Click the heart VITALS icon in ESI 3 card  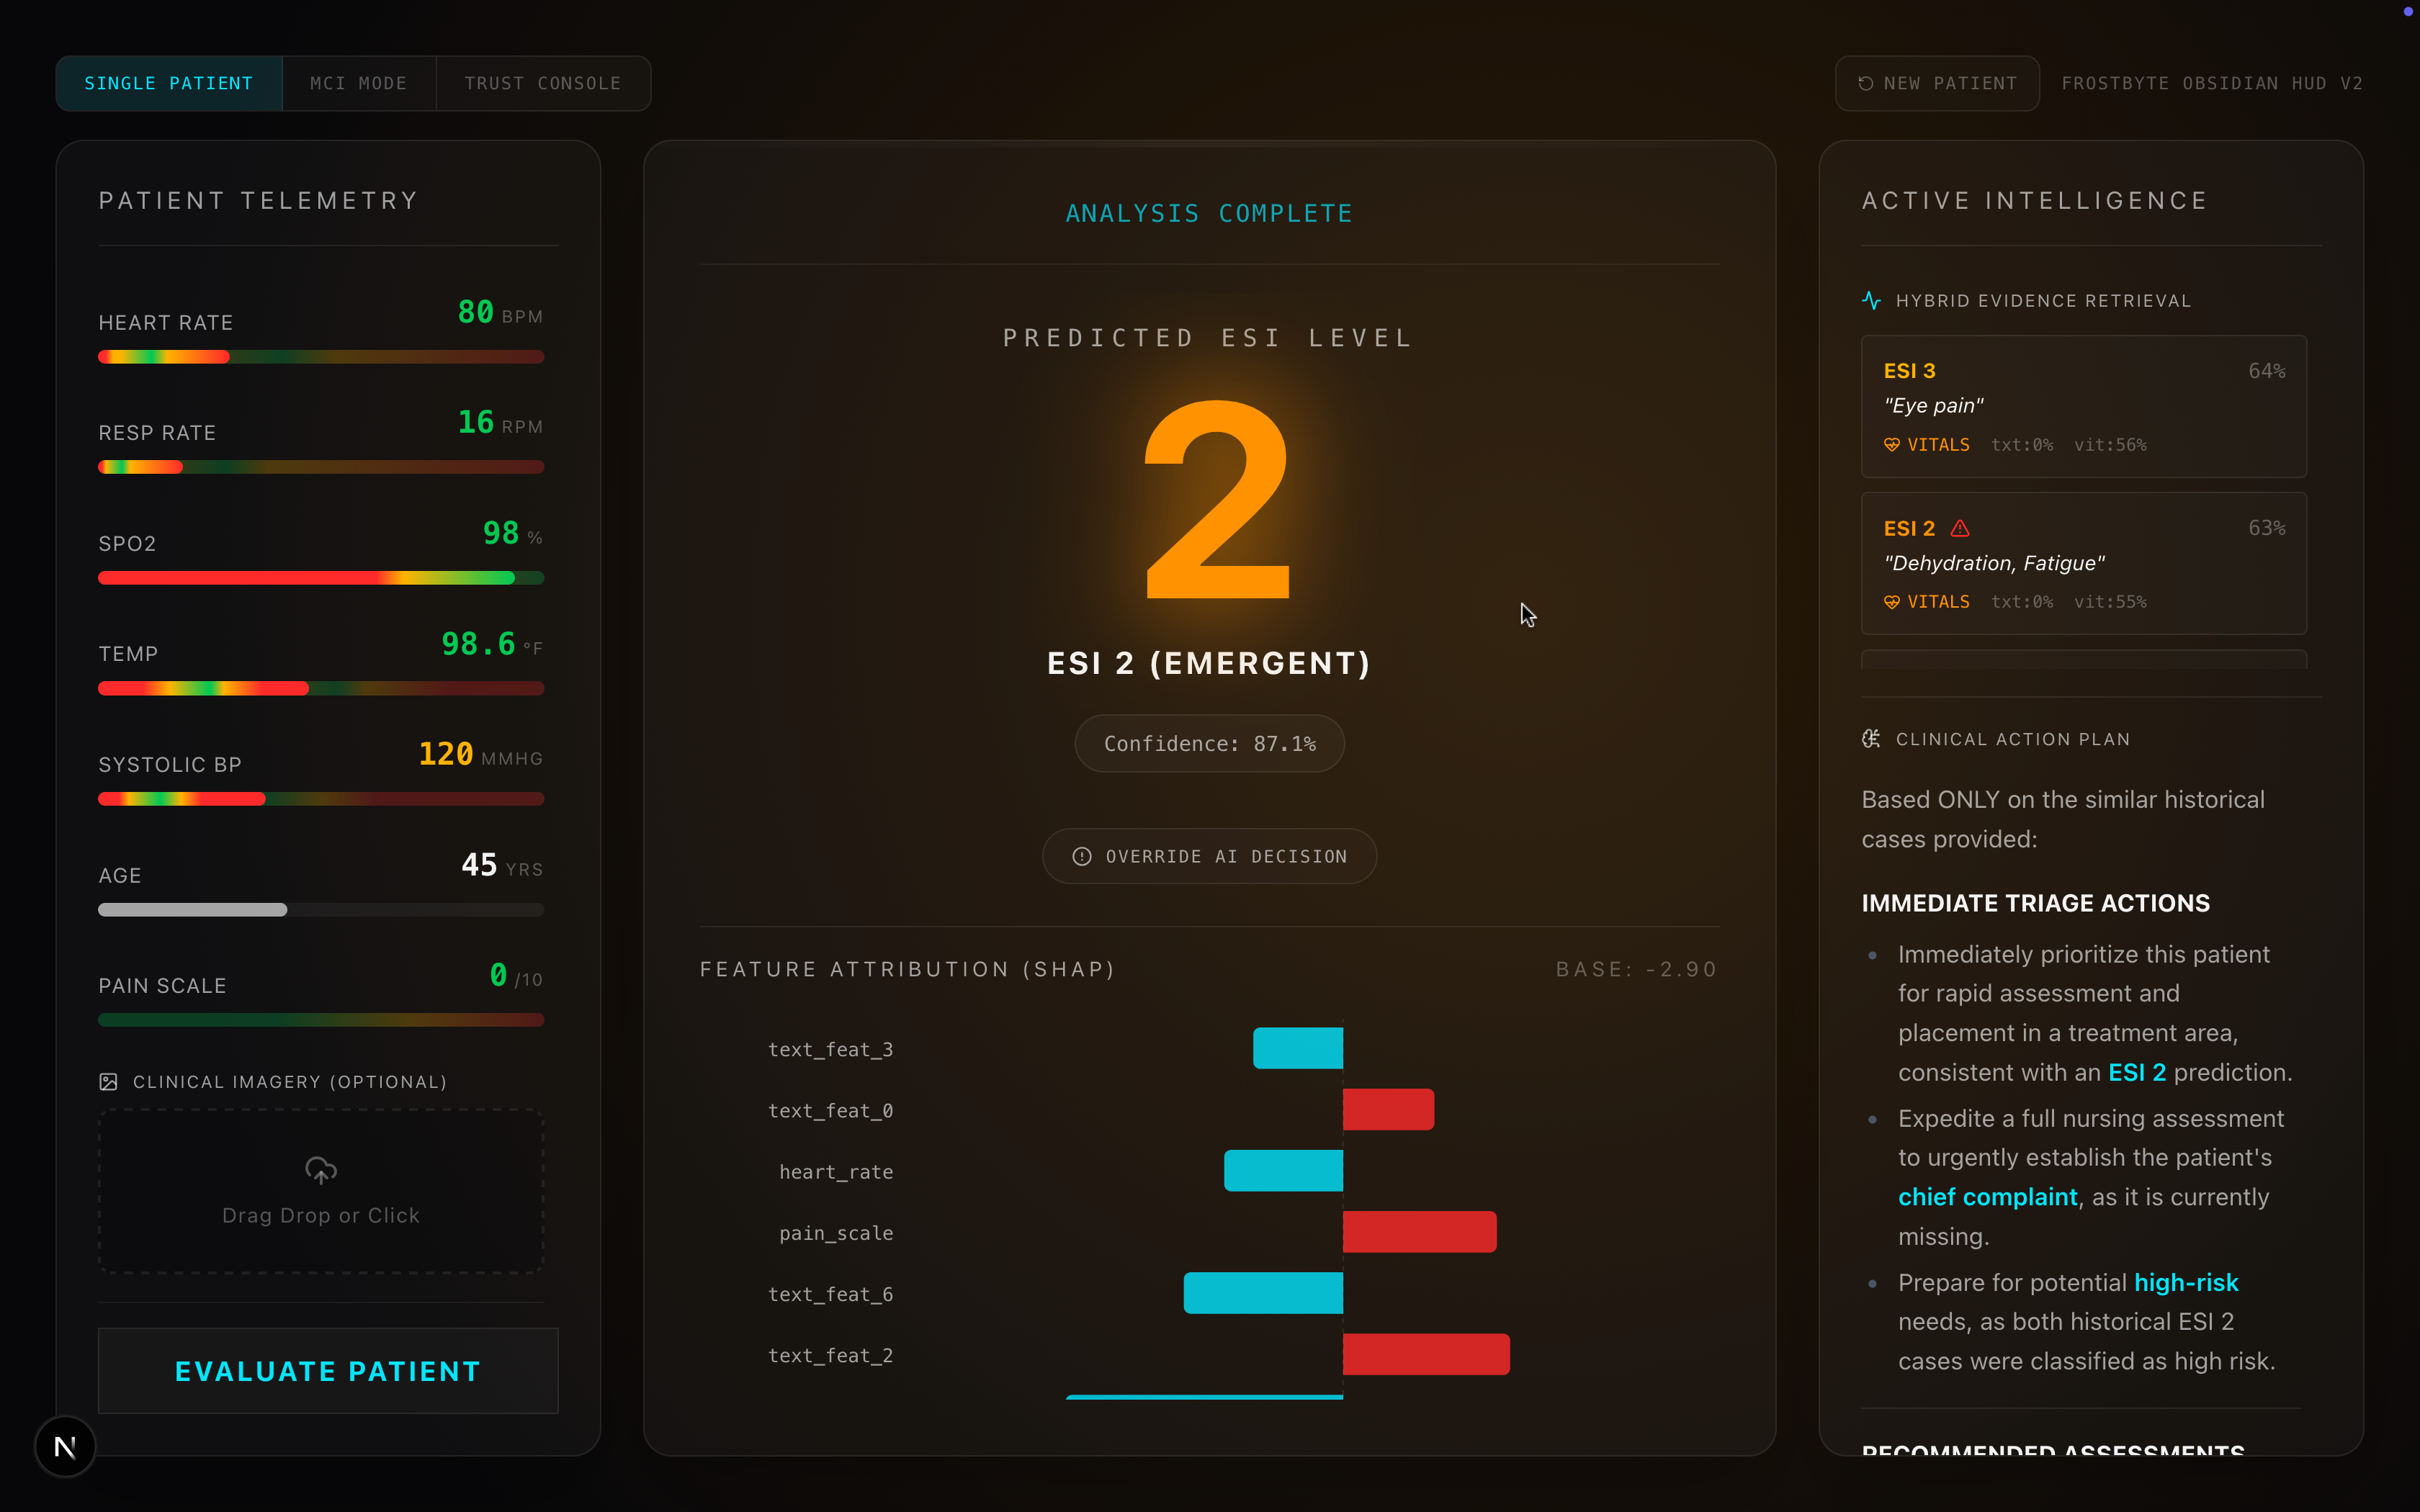coord(1891,445)
